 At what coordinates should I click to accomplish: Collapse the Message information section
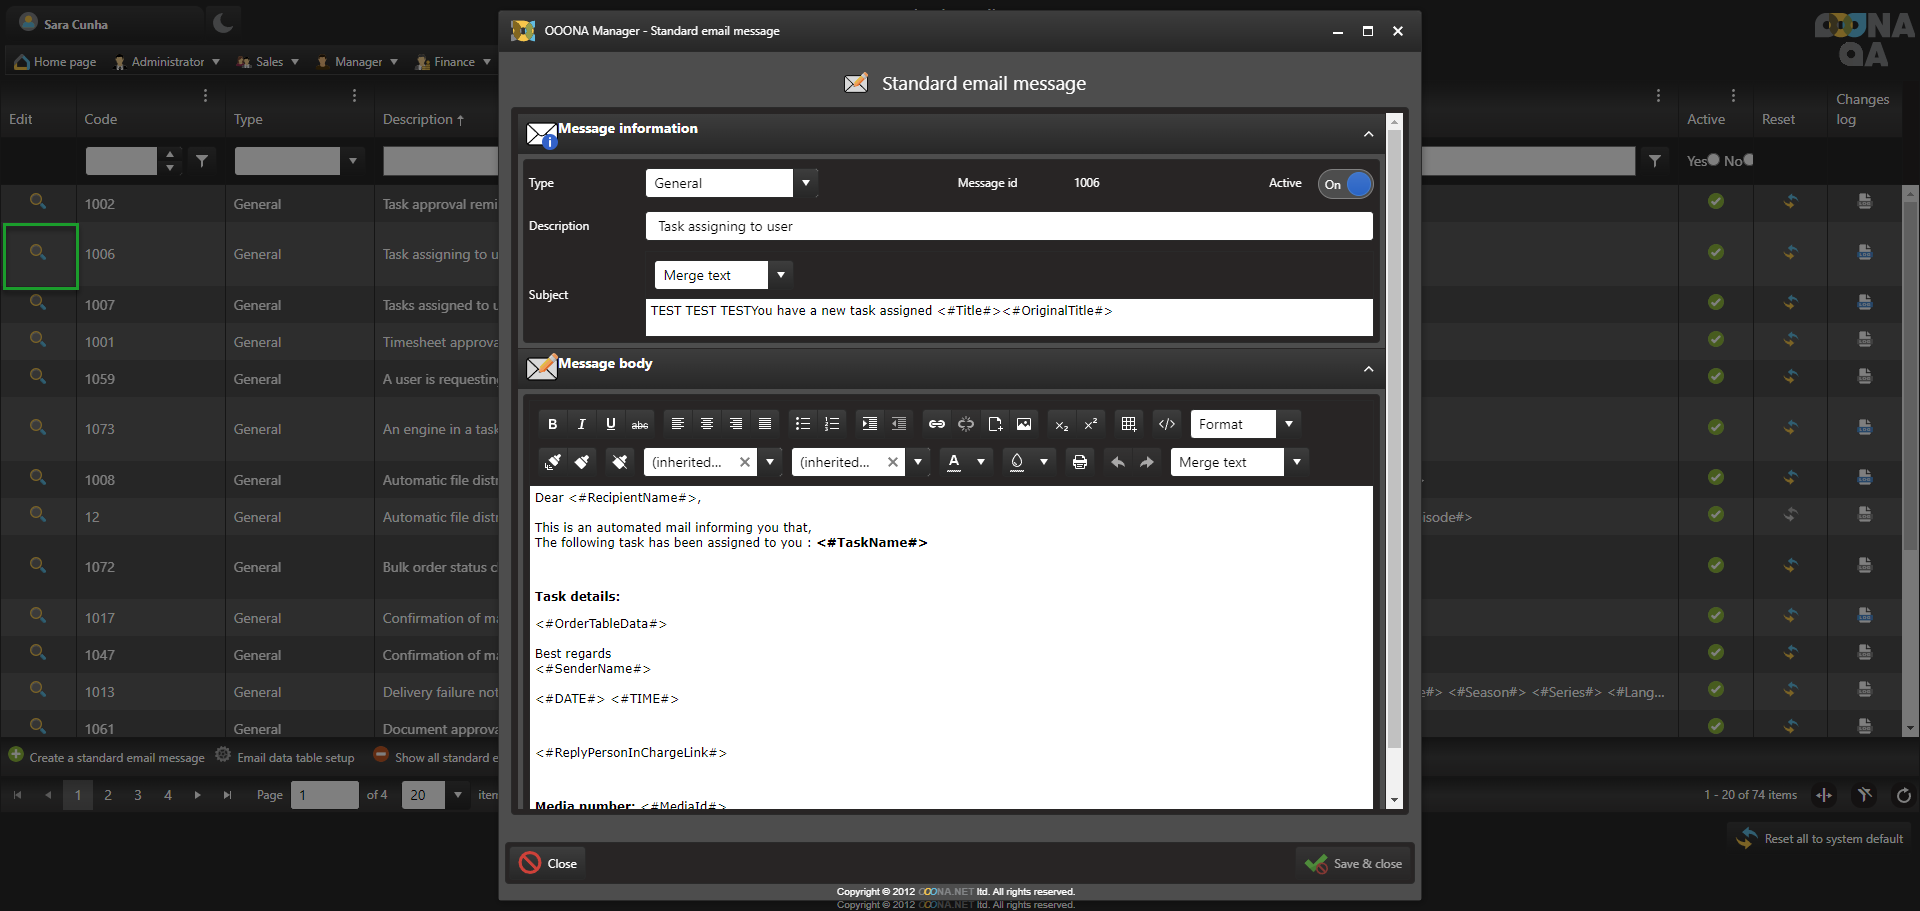(1367, 134)
